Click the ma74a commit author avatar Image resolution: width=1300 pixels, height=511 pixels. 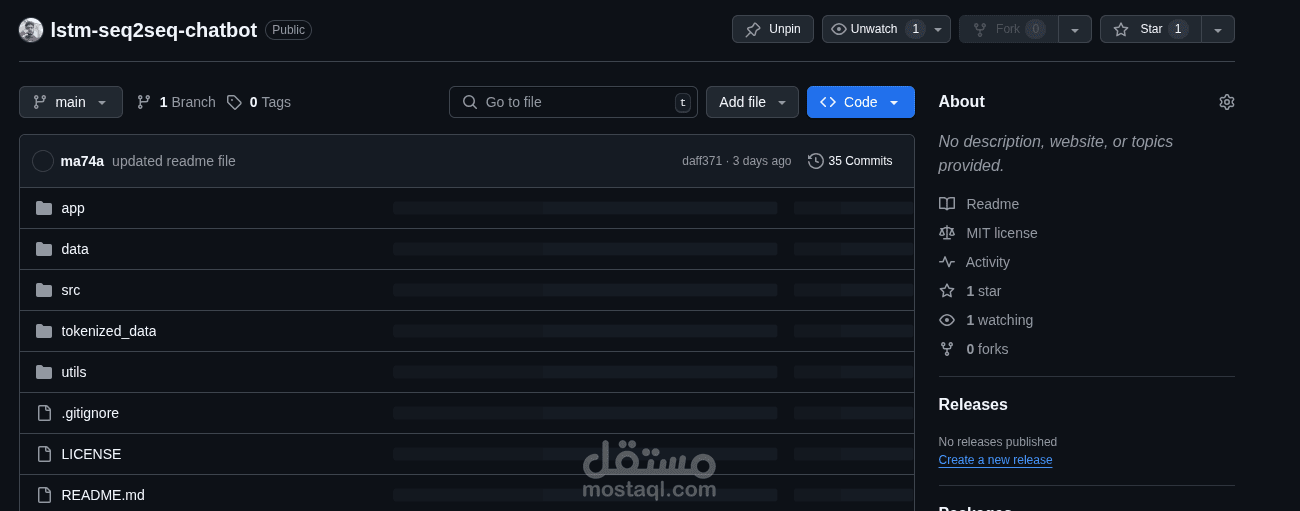point(43,161)
